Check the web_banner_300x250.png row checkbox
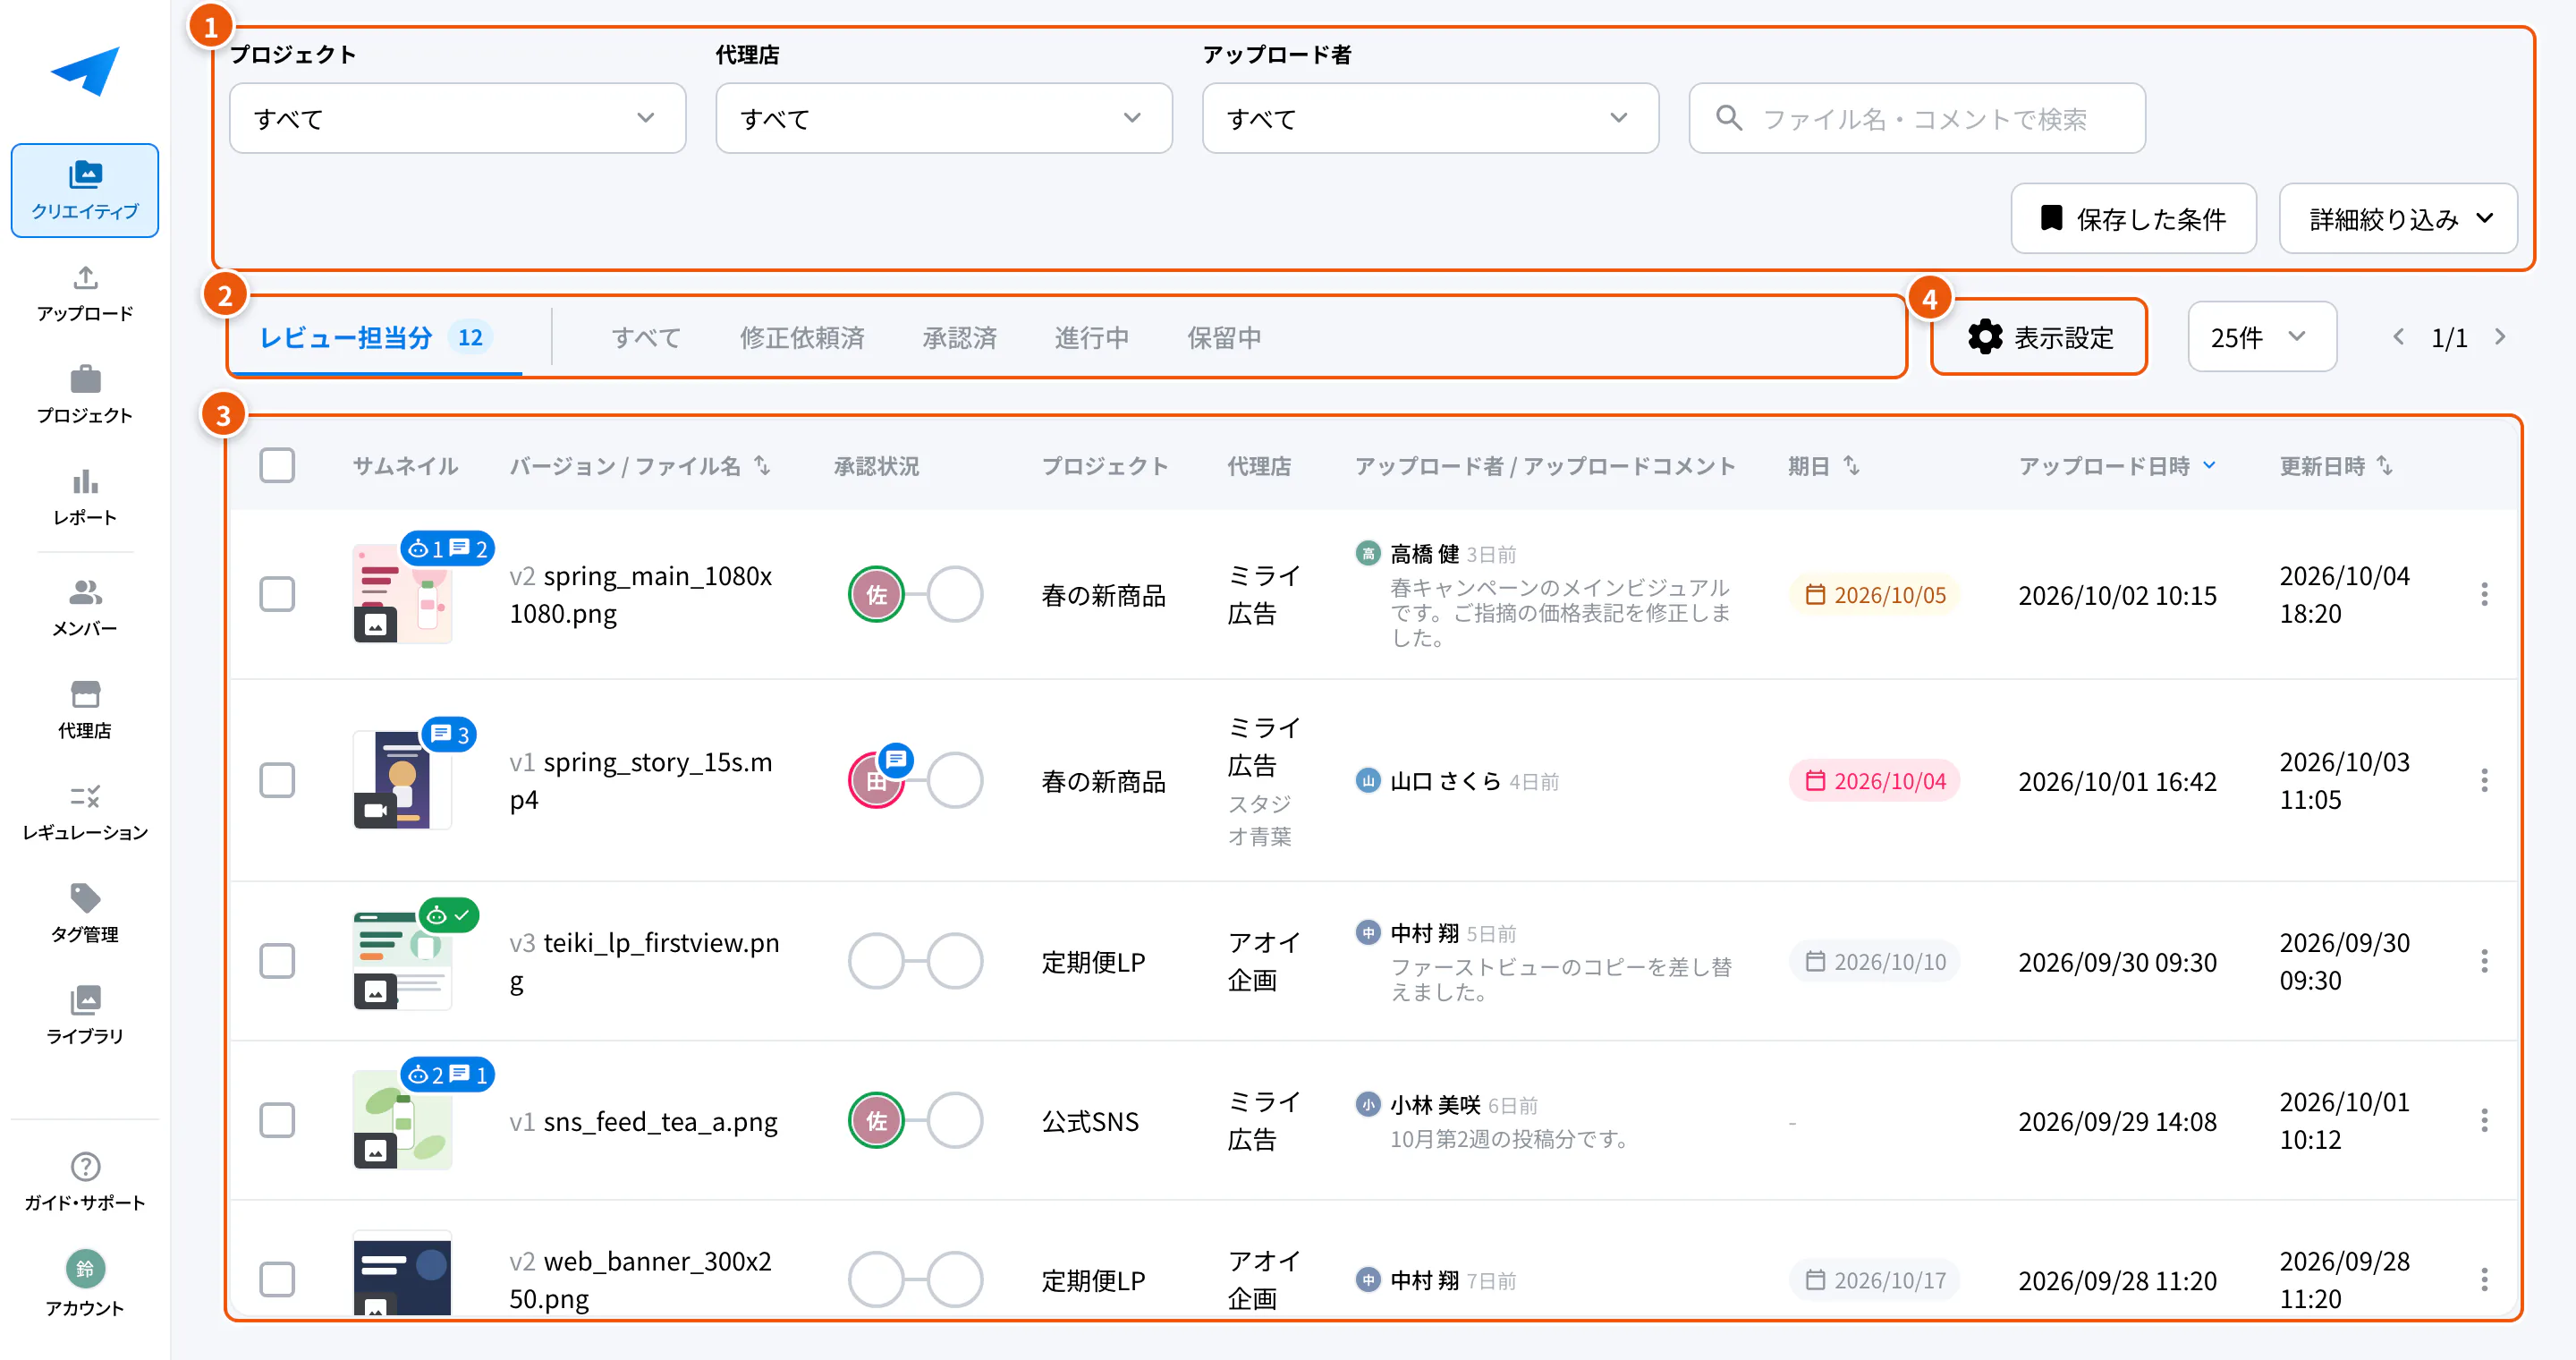The height and width of the screenshot is (1360, 2576). point(277,1279)
